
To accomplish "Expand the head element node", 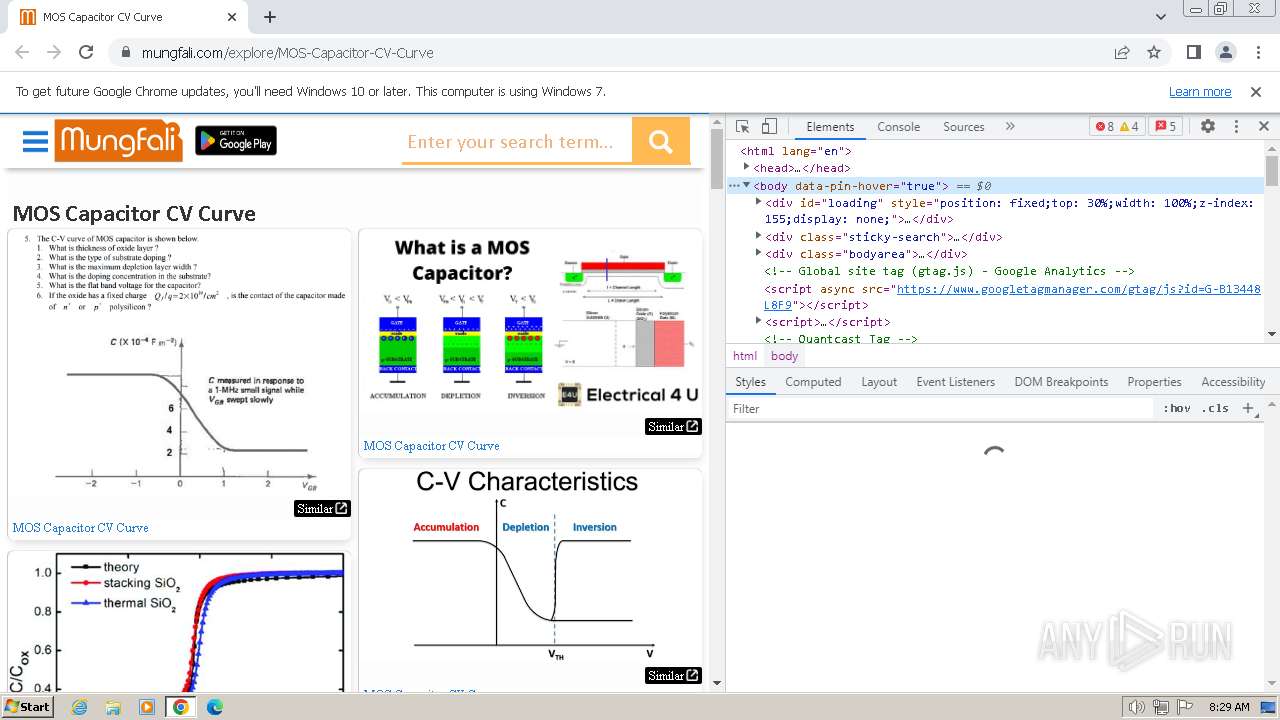I will [x=746, y=167].
